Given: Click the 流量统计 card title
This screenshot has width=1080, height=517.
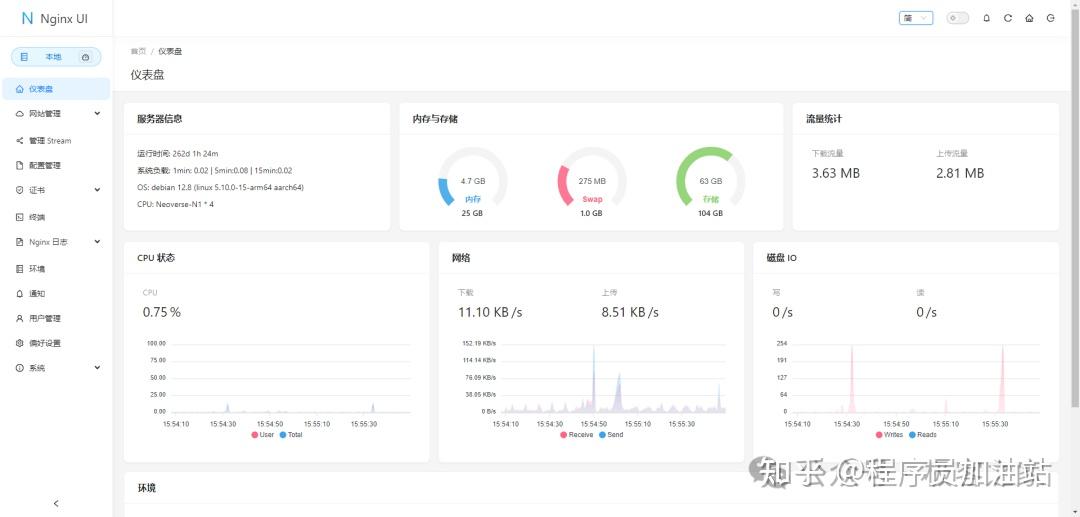Looking at the screenshot, I should point(824,119).
